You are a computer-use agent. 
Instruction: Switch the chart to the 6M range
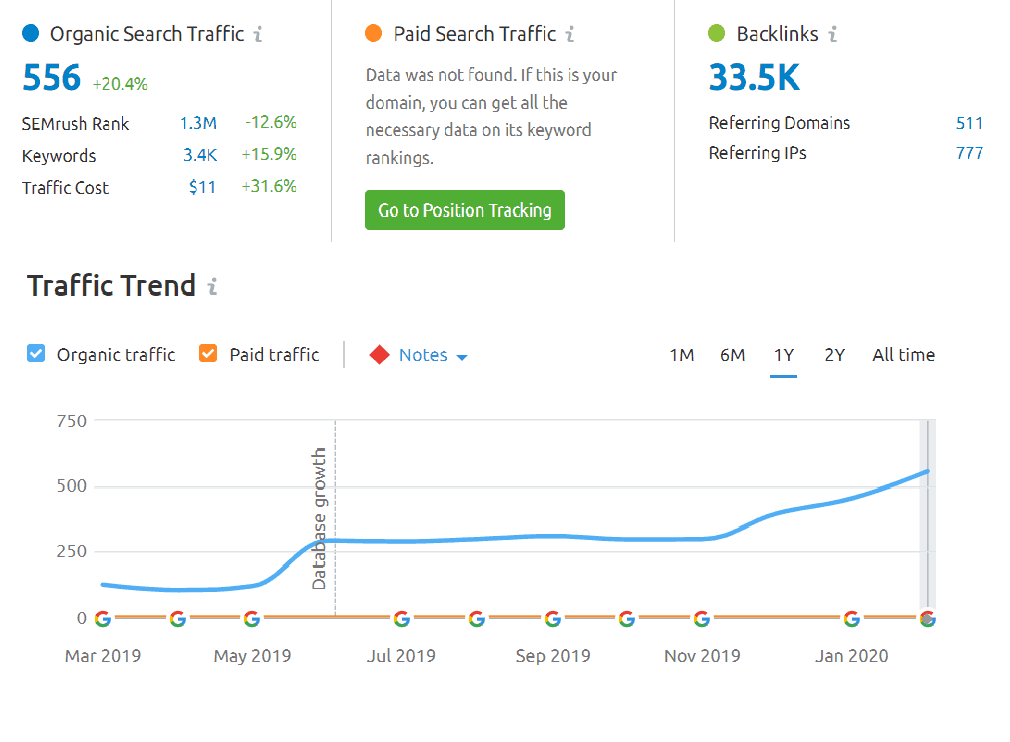[x=732, y=355]
